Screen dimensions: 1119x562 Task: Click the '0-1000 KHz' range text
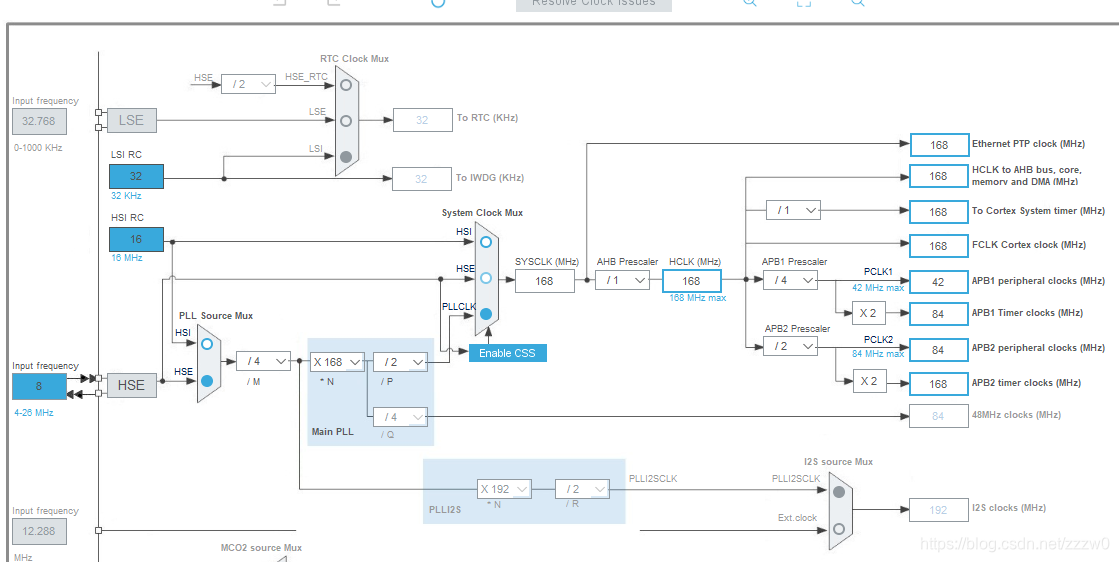point(38,148)
